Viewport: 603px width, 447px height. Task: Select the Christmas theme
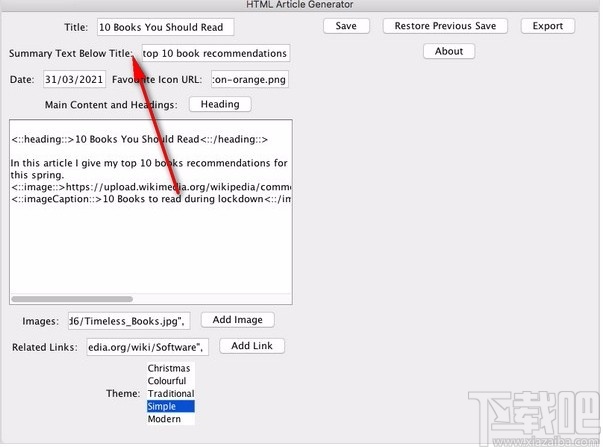(x=170, y=368)
